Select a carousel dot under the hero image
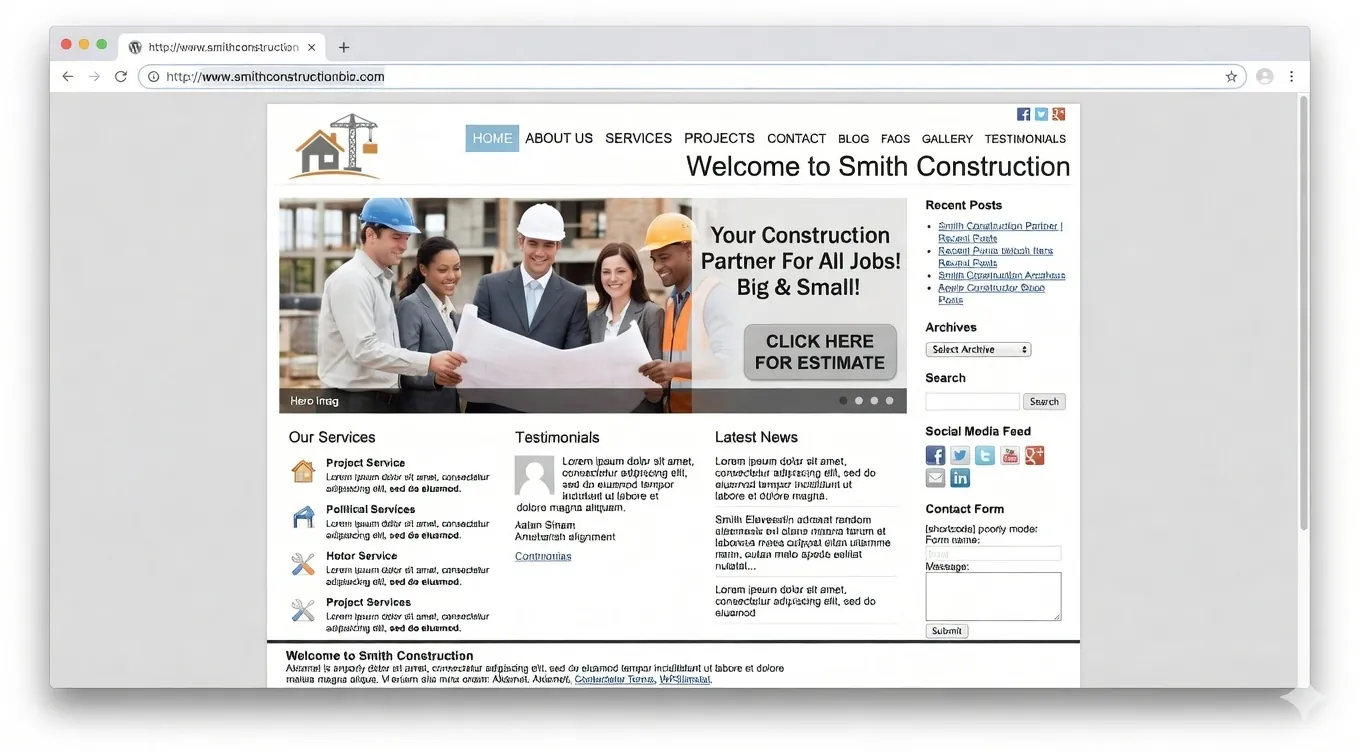The width and height of the screenshot is (1360, 752). [x=858, y=400]
